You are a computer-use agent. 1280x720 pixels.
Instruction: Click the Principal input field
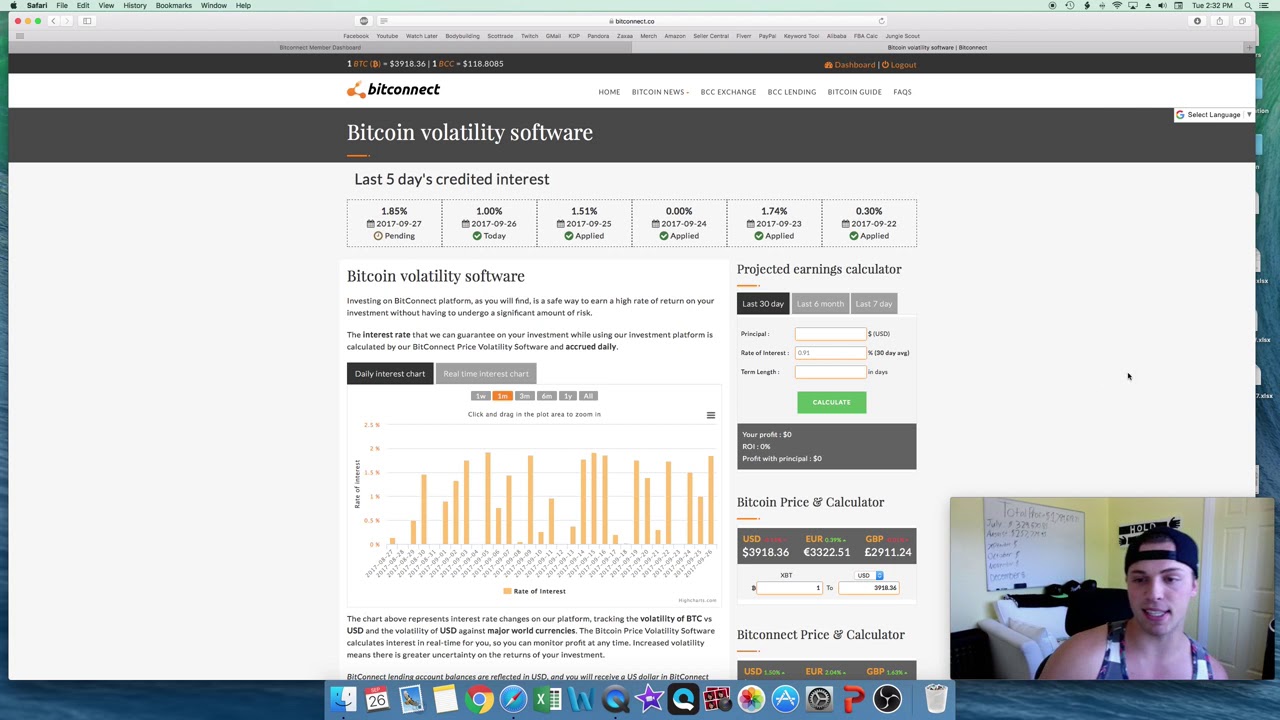(x=830, y=334)
